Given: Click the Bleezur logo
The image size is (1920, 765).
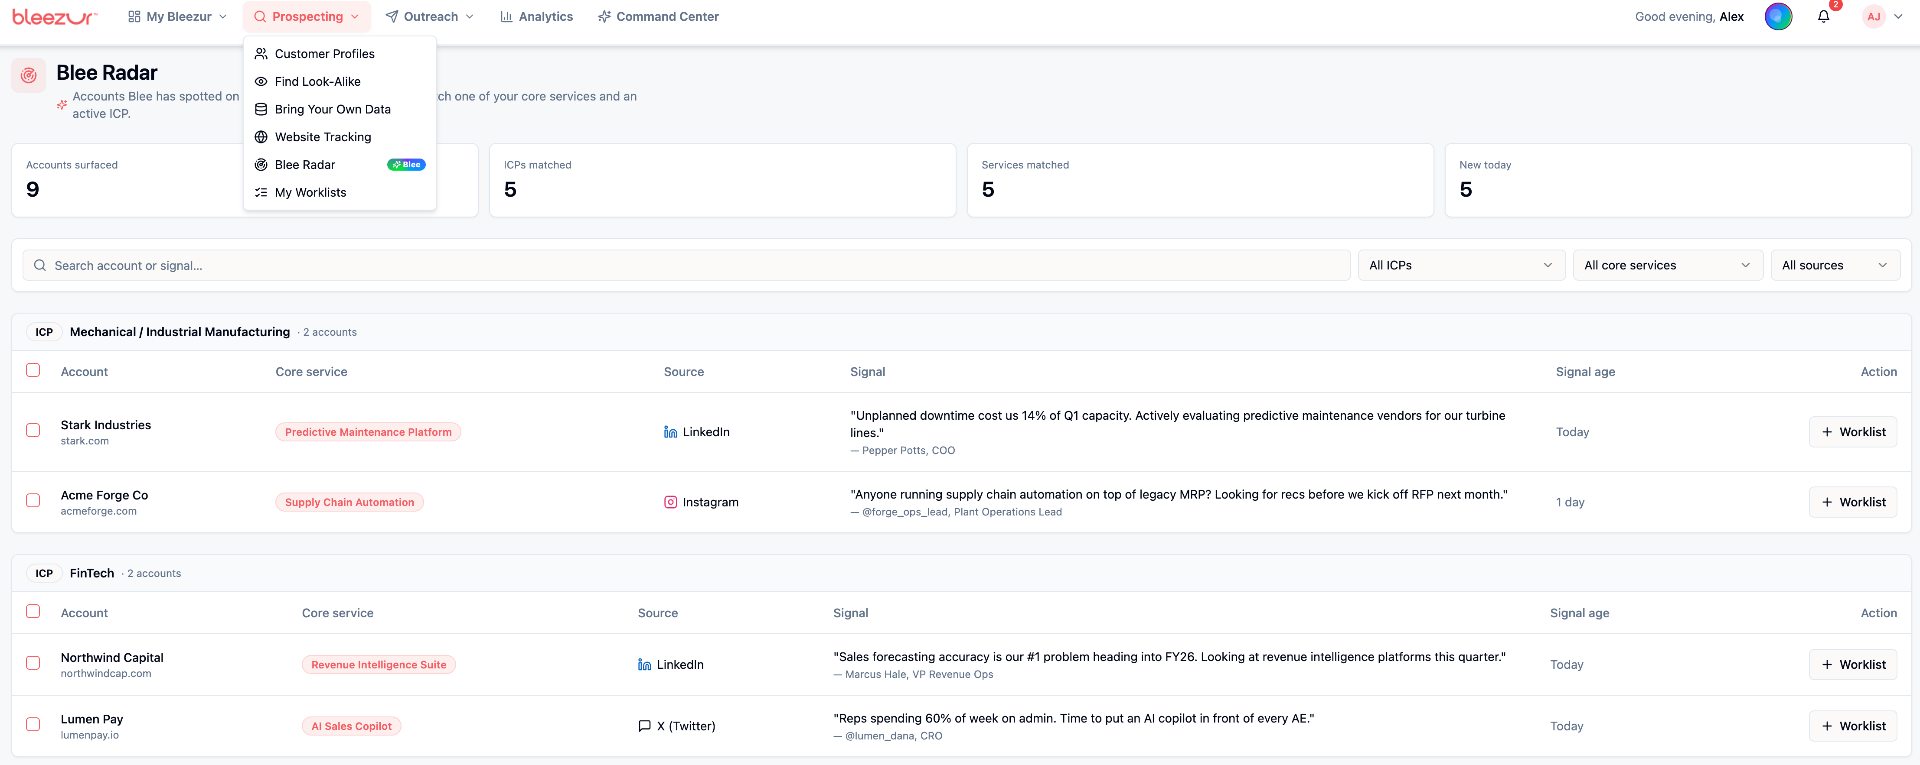Looking at the screenshot, I should click(54, 17).
